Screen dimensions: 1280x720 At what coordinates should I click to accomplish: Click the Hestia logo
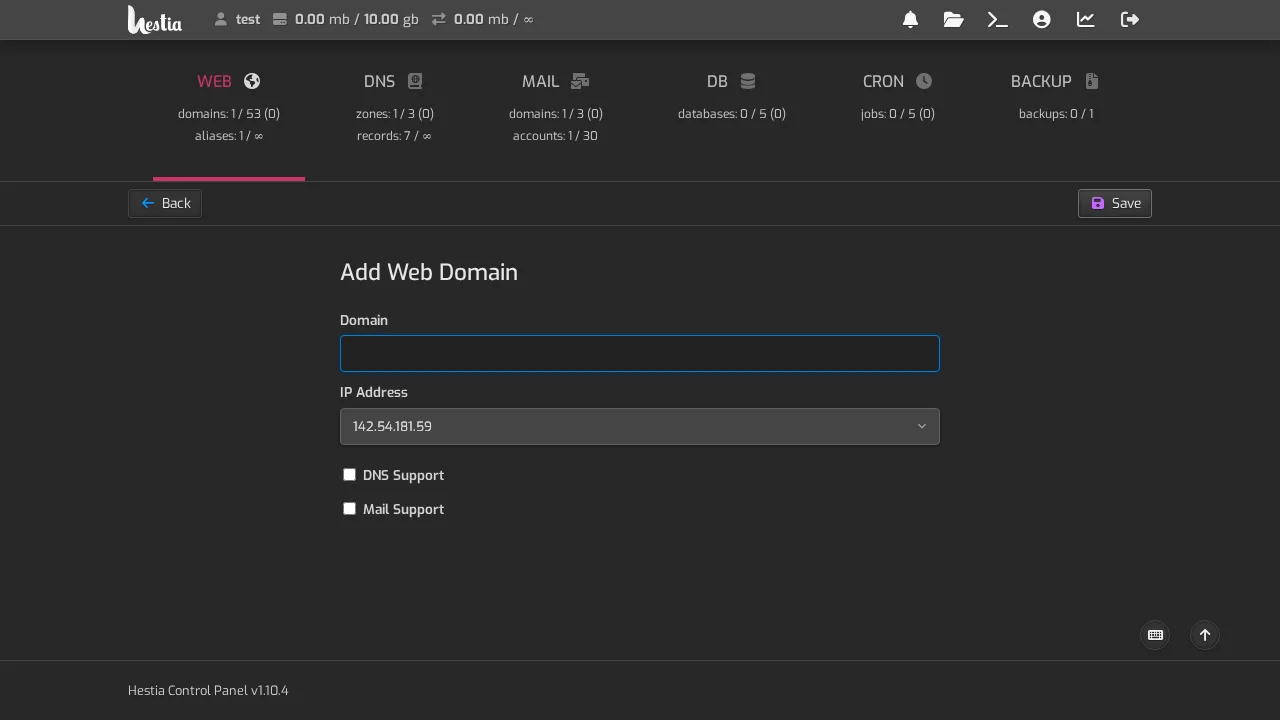(x=155, y=19)
